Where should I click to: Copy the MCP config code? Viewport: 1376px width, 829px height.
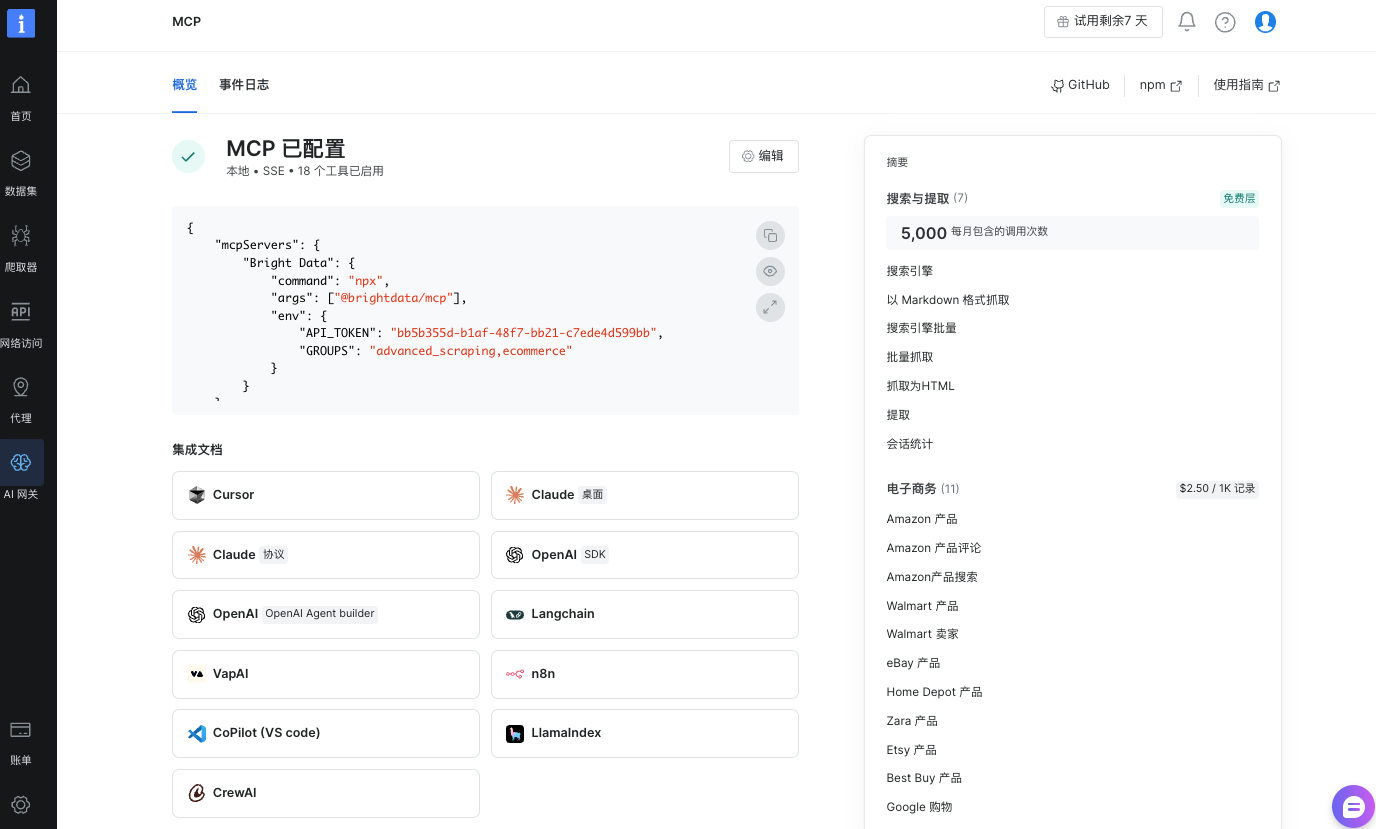pyautogui.click(x=770, y=236)
